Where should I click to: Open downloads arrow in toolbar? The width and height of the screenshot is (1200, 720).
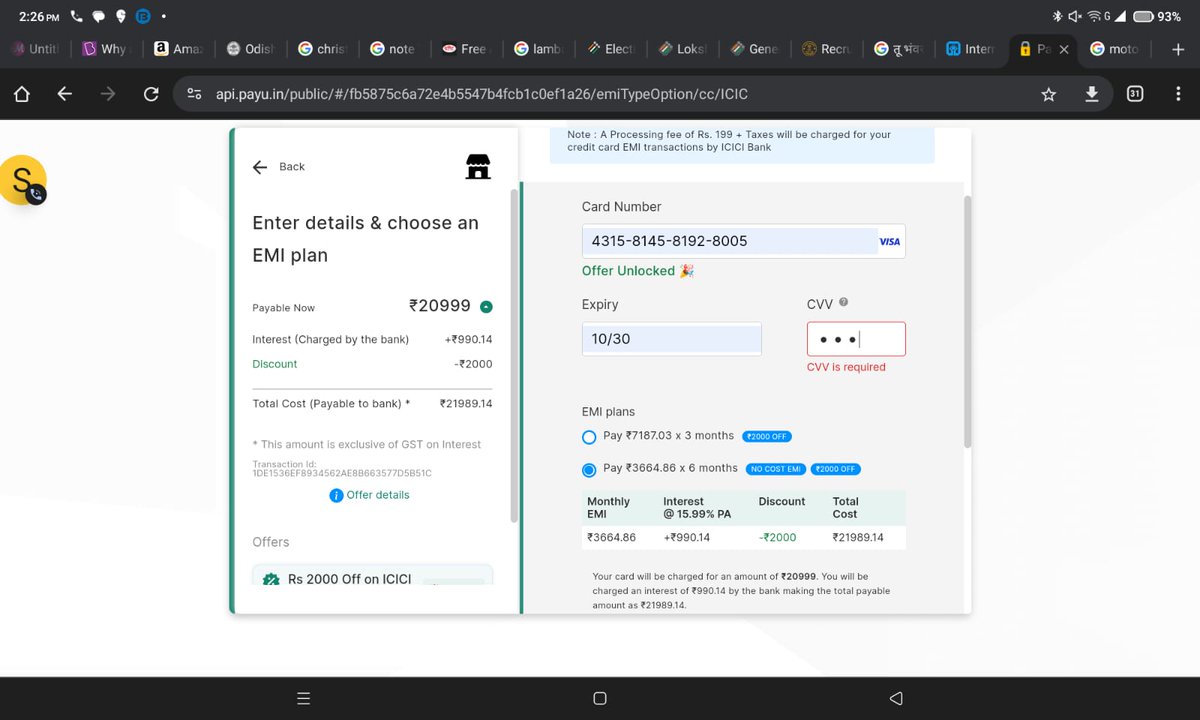(1092, 94)
